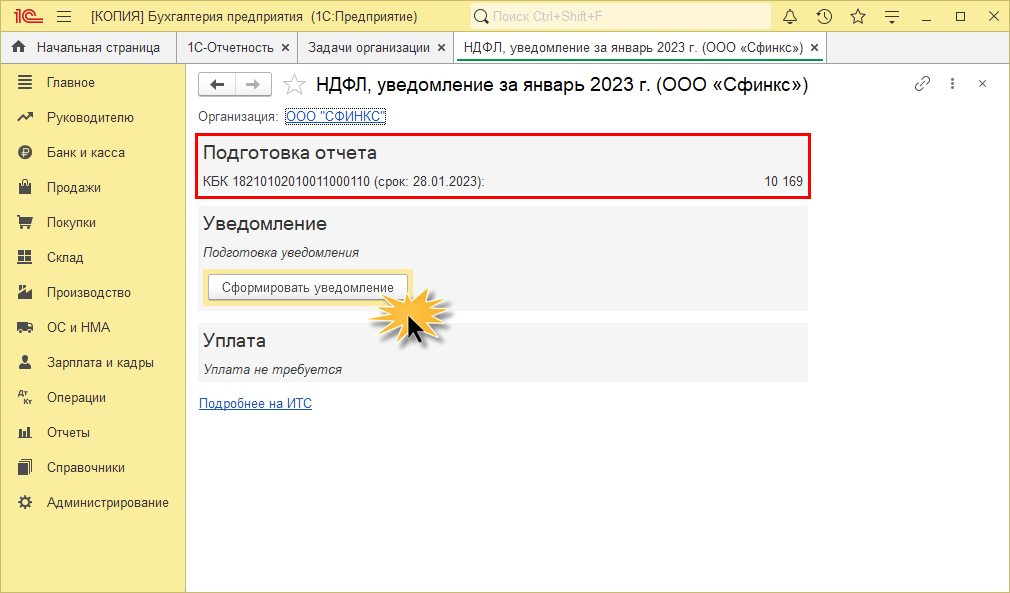This screenshot has width=1010, height=593.
Task: Open Зарплата и кадры section
Action: (93, 362)
